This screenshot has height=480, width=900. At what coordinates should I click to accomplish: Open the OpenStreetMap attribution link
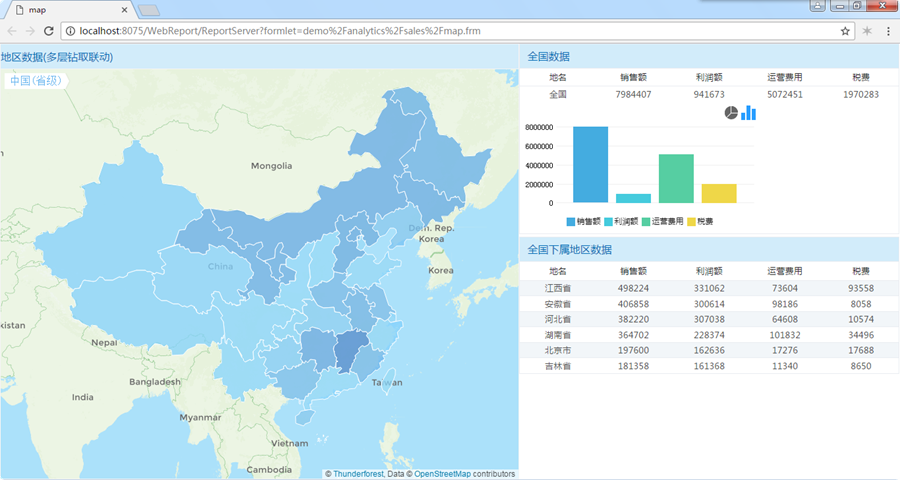pyautogui.click(x=443, y=474)
